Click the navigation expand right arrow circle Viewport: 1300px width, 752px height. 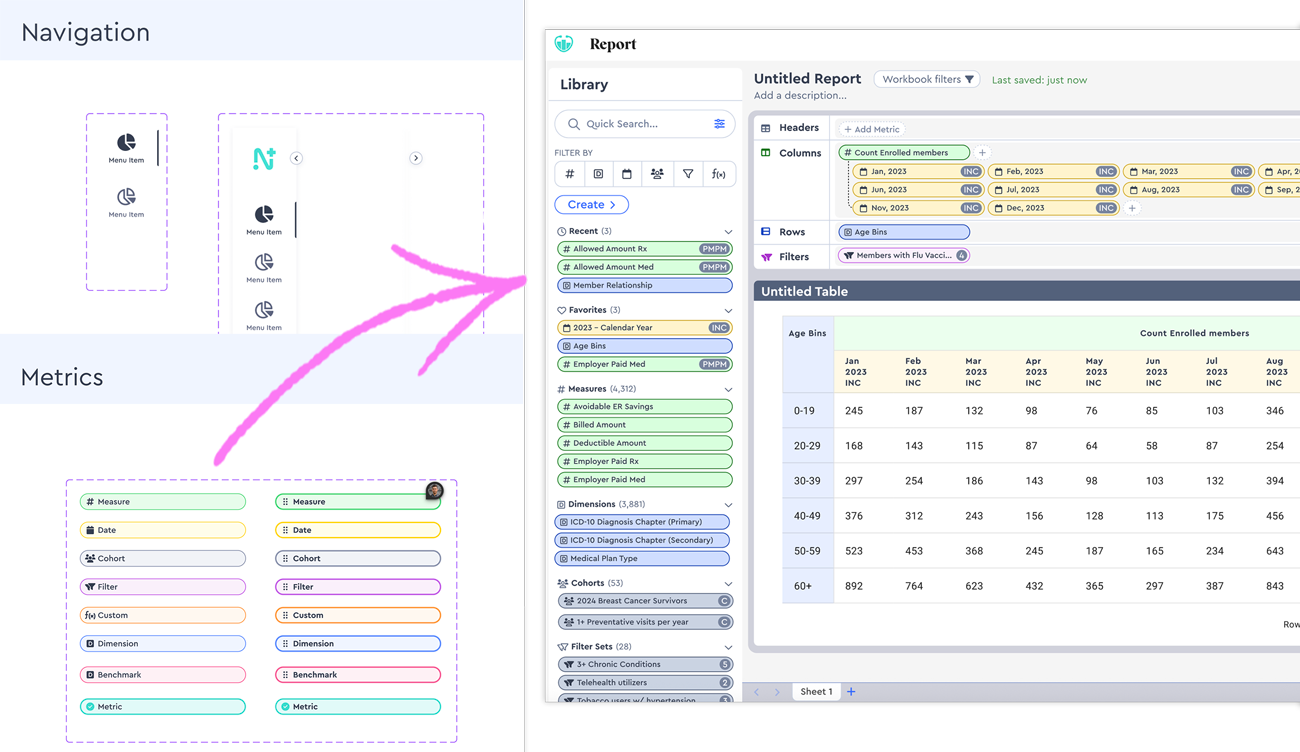416,158
